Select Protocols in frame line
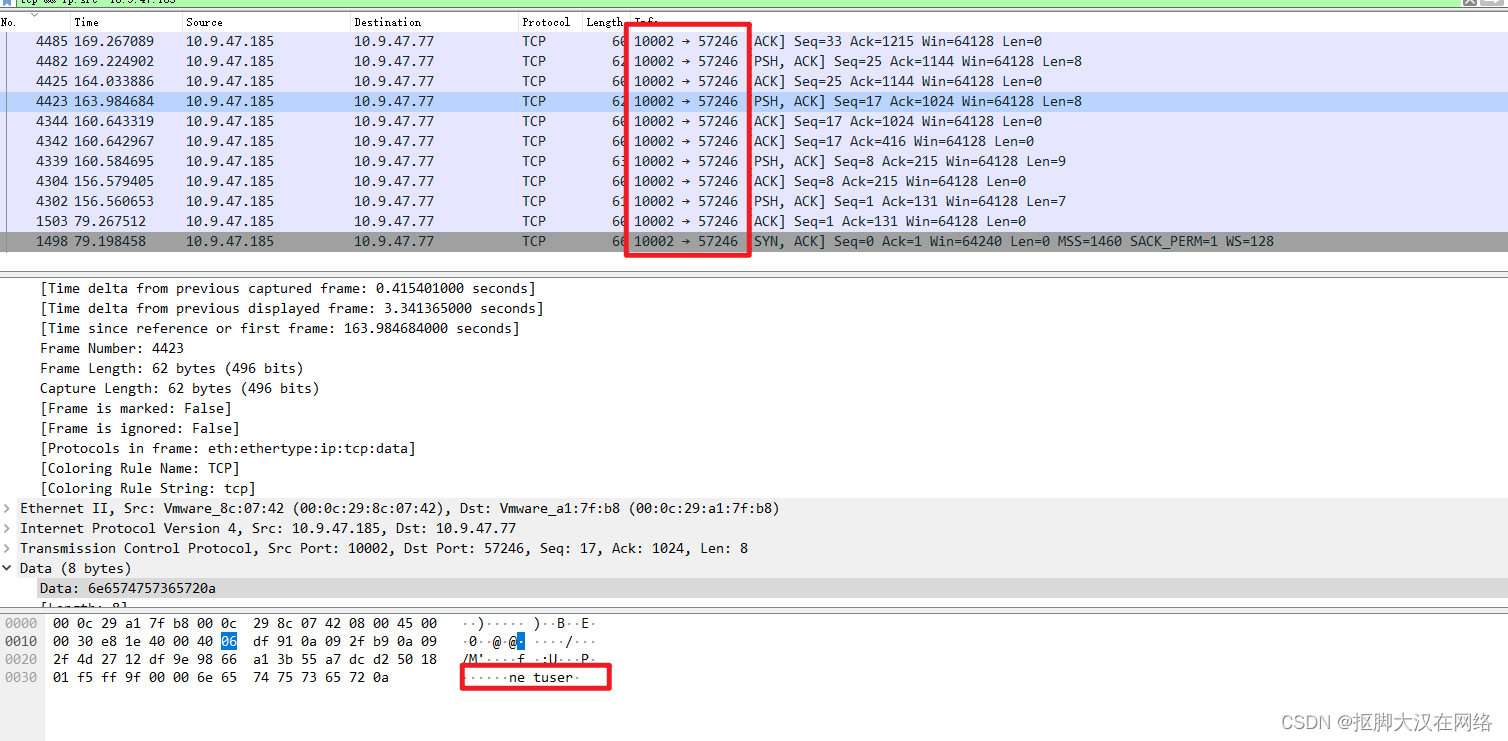1508x741 pixels. (228, 448)
